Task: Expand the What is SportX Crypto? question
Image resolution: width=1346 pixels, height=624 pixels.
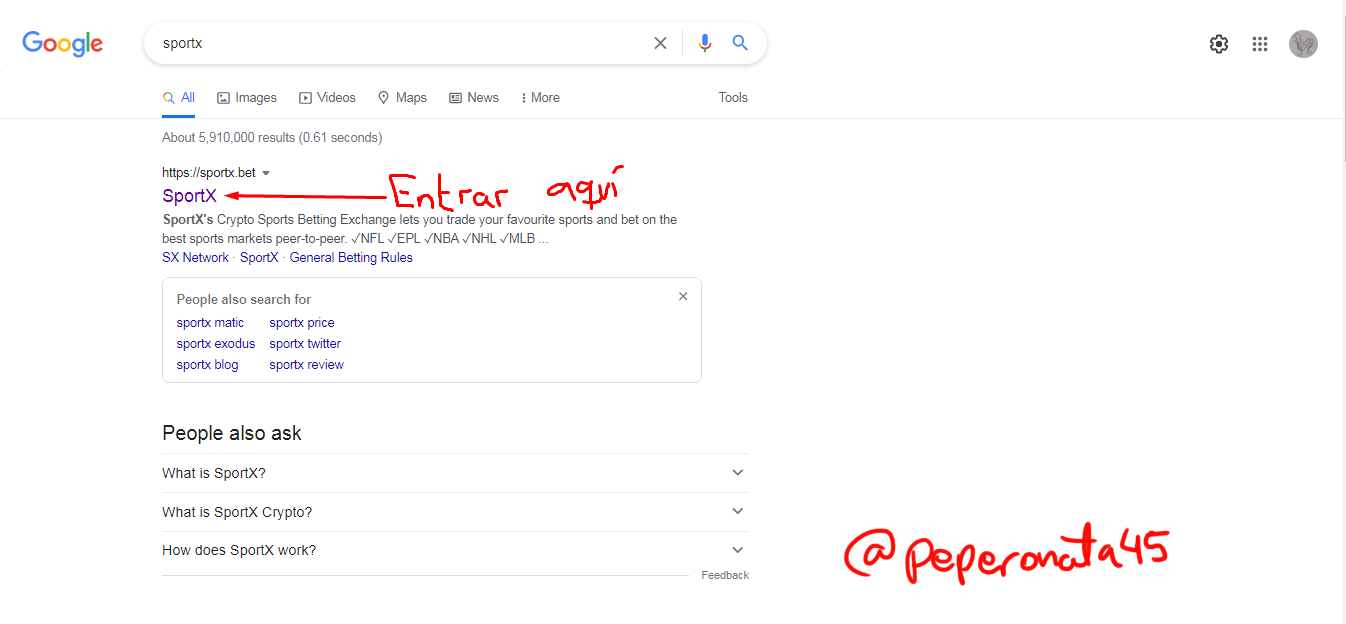Action: 455,512
